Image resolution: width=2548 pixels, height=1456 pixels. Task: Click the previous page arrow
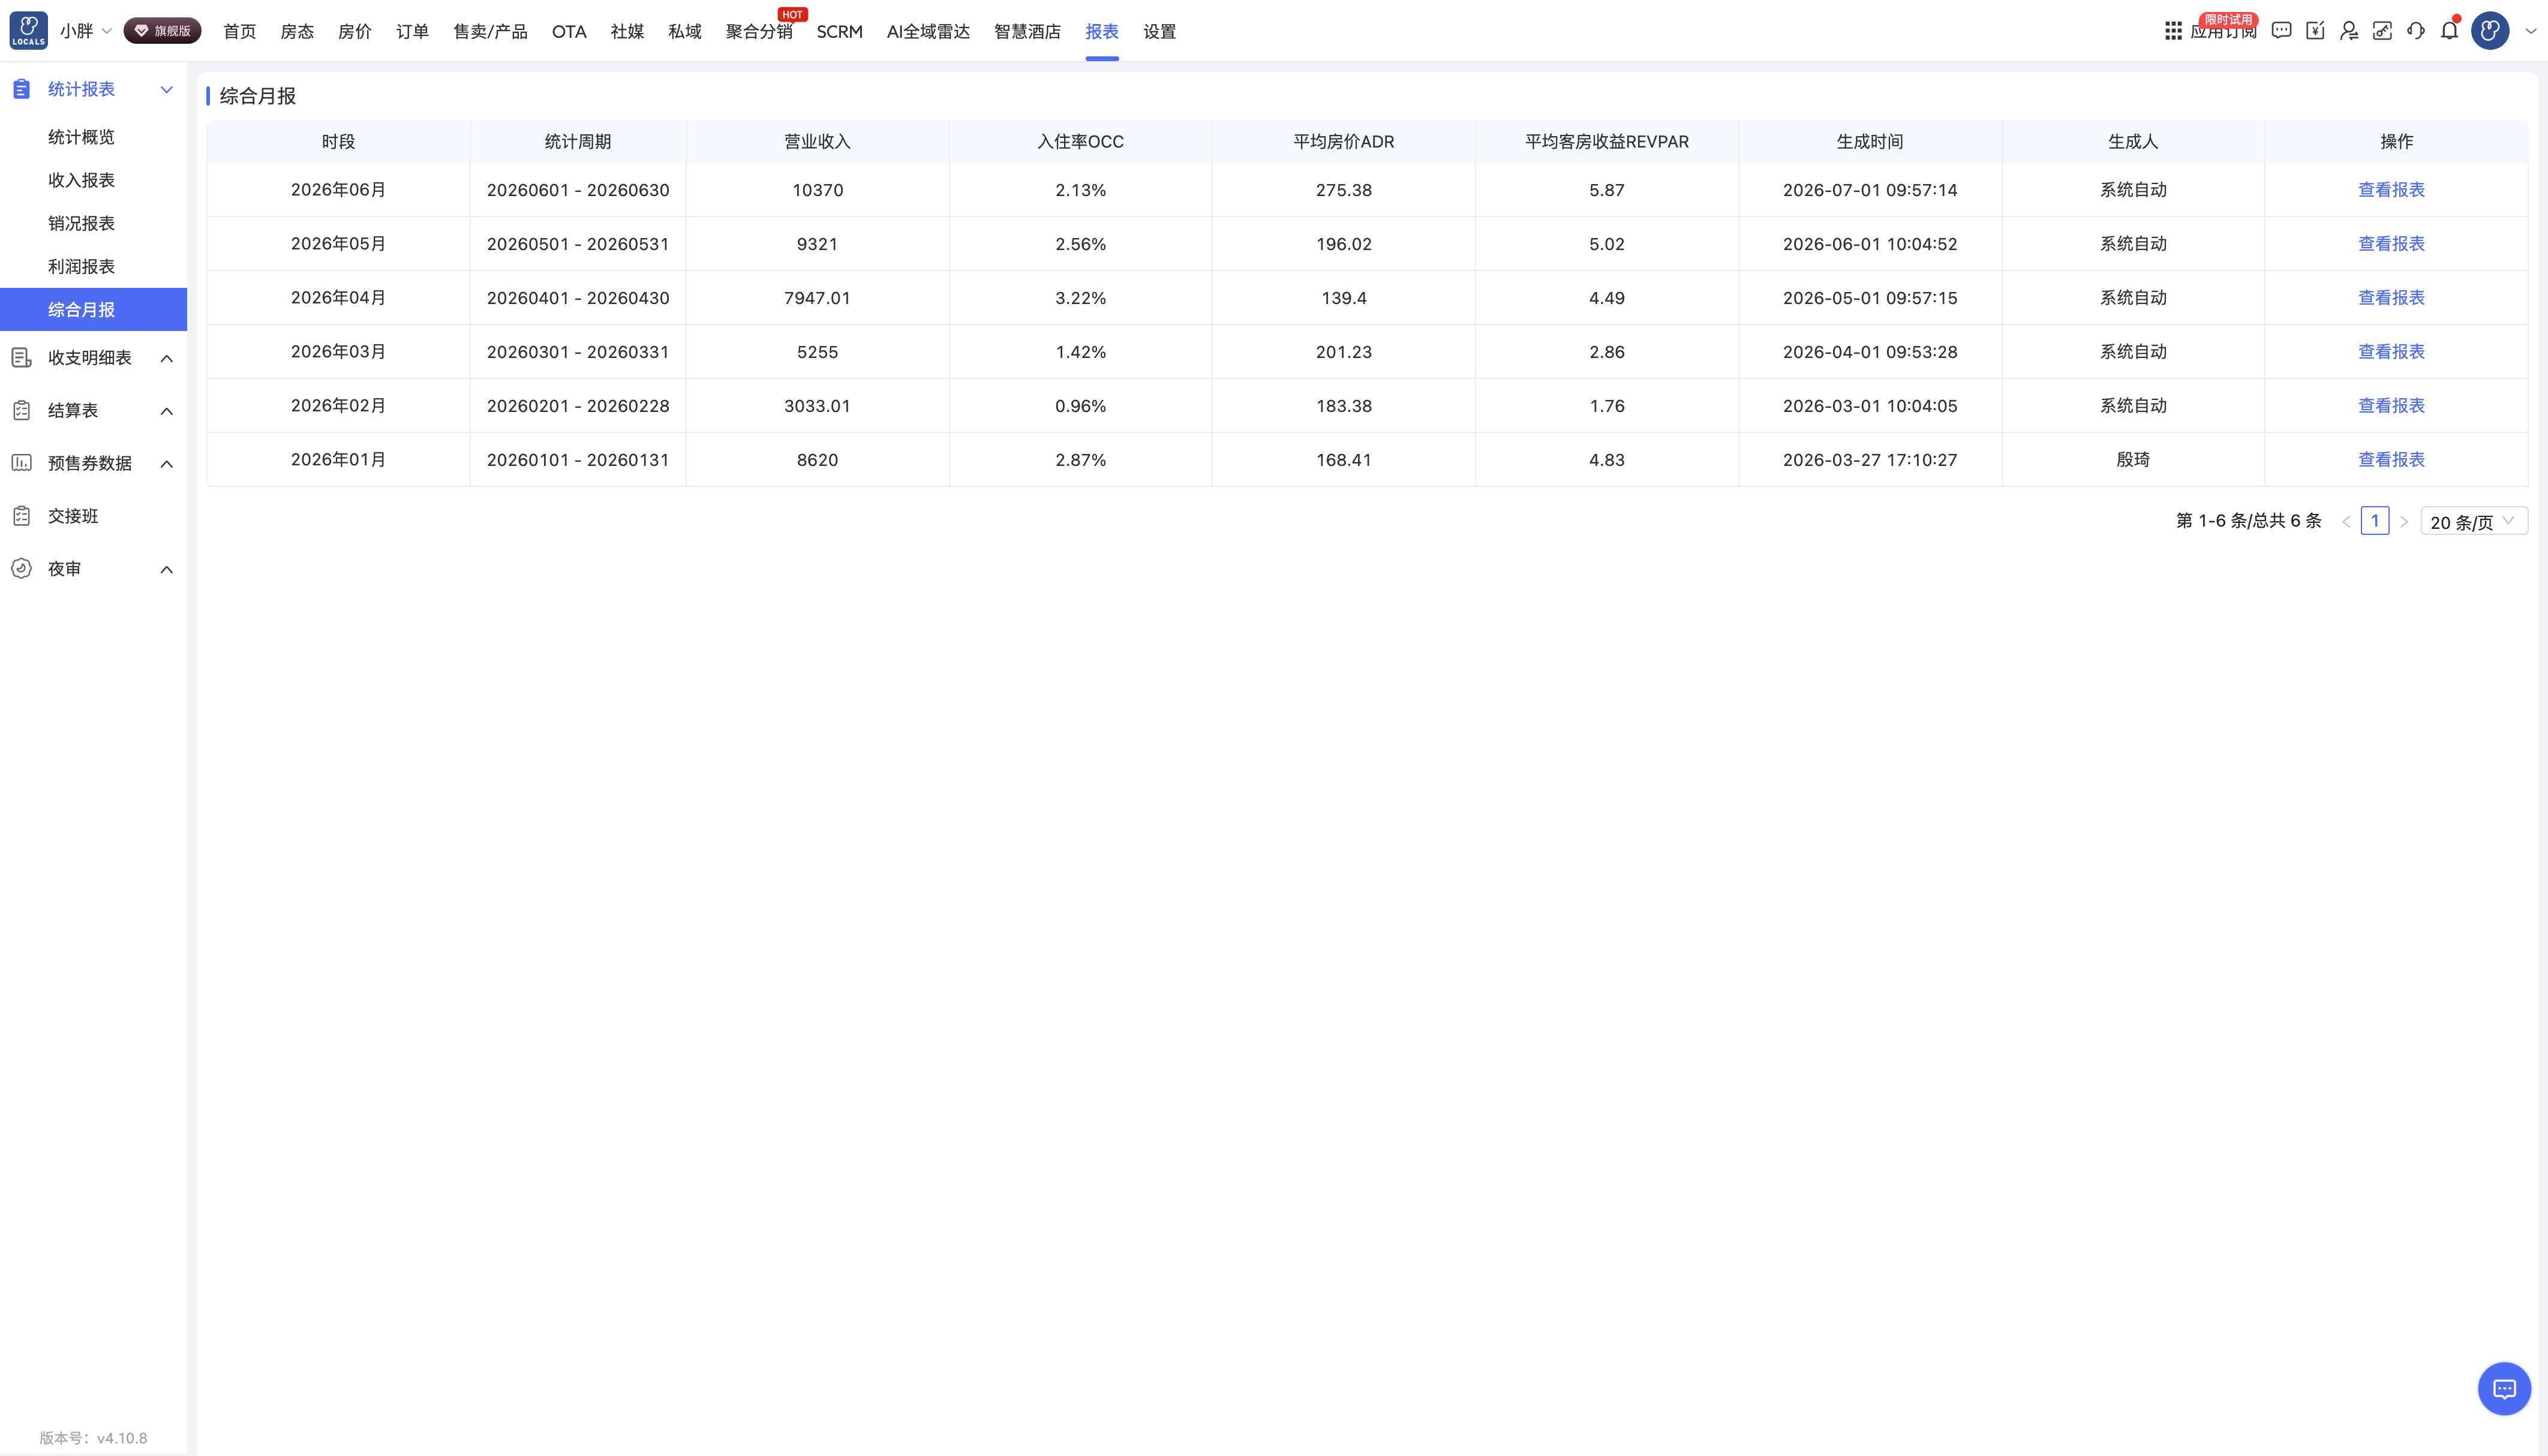pyautogui.click(x=2346, y=522)
